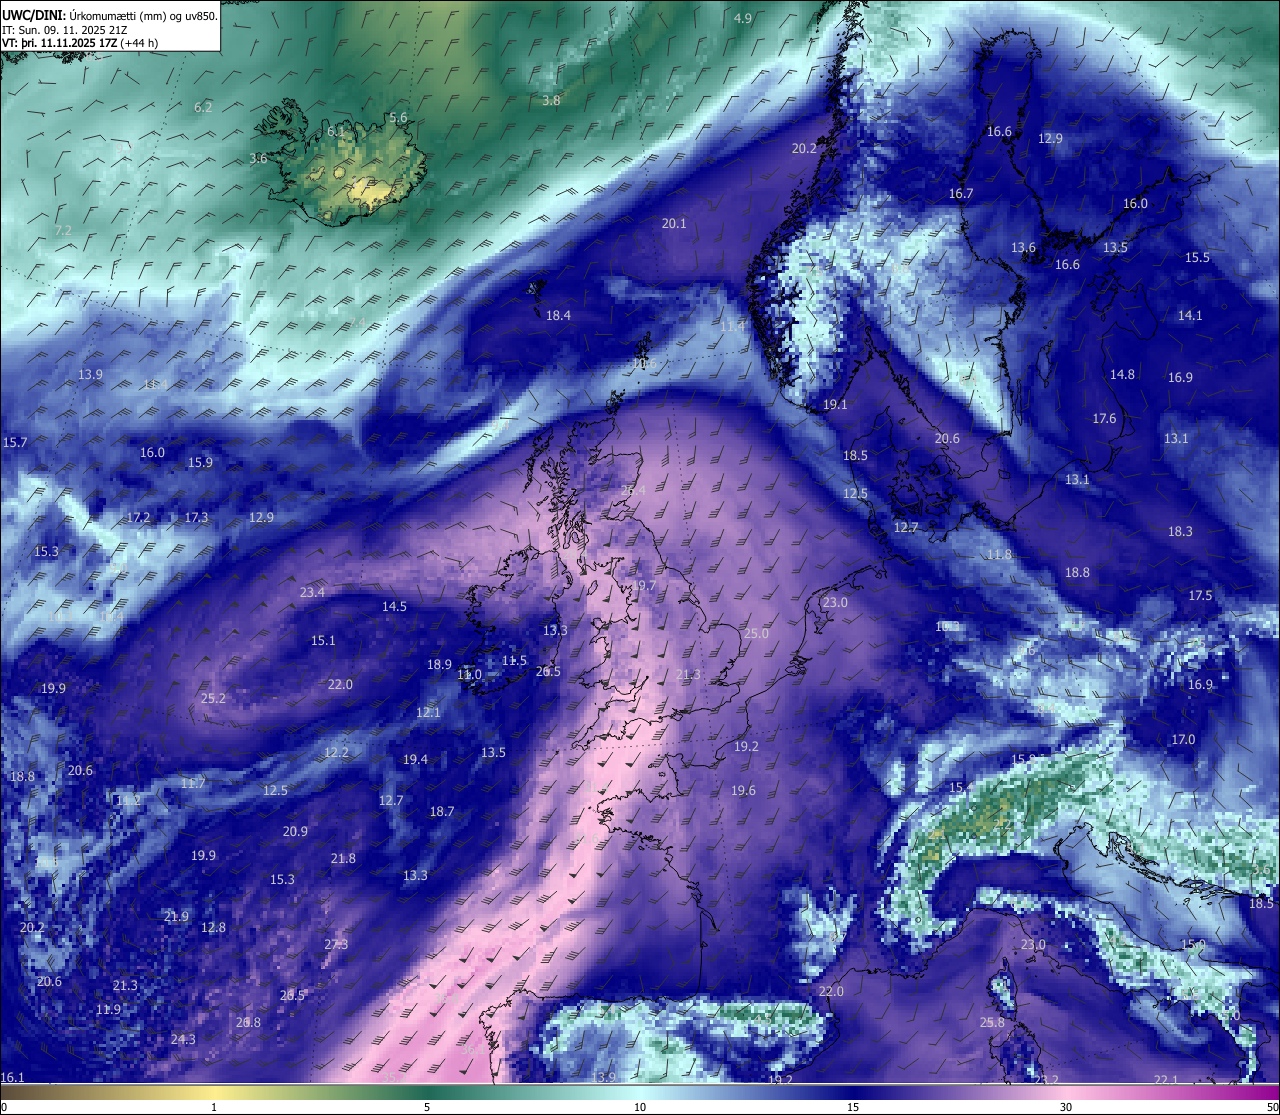Select the 18.7 value west of Brittany
Viewport: 1280px width, 1115px height.
pyautogui.click(x=442, y=812)
